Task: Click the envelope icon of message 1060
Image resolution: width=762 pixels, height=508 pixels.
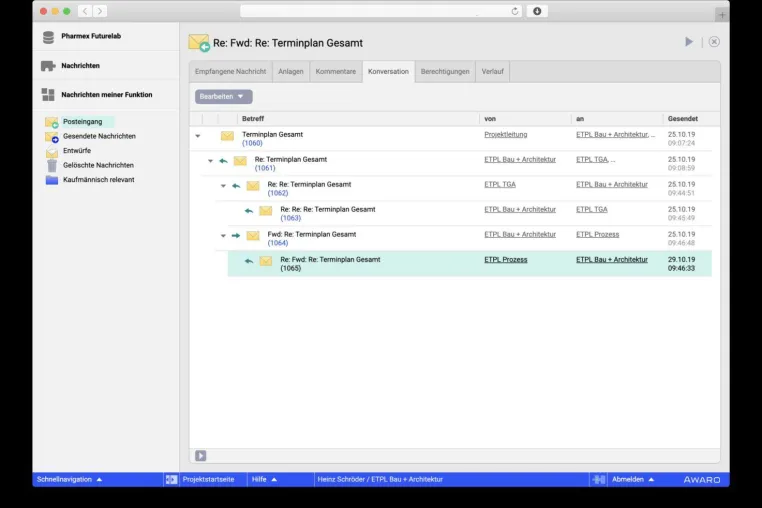Action: [x=227, y=136]
